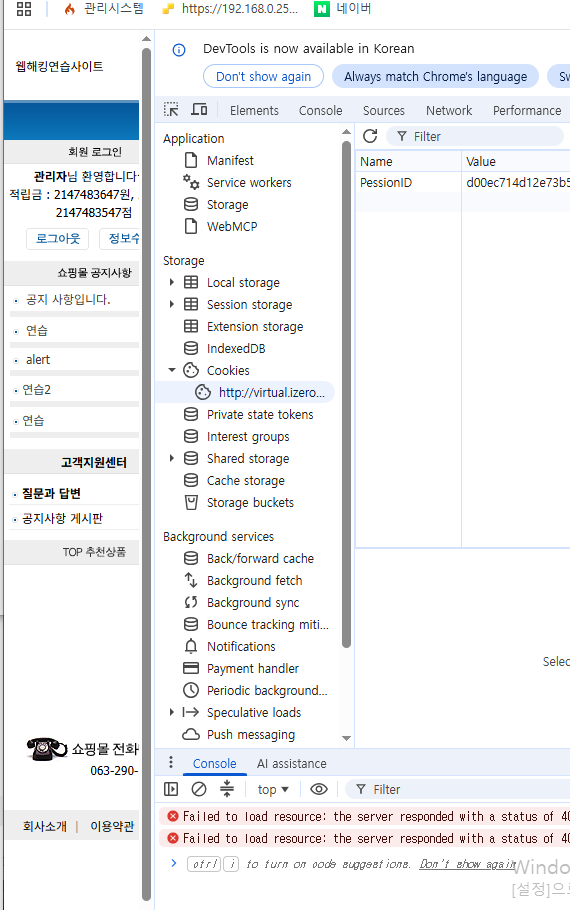The image size is (570, 910).
Task: Open the 이용약관 footer link
Action: (x=112, y=826)
